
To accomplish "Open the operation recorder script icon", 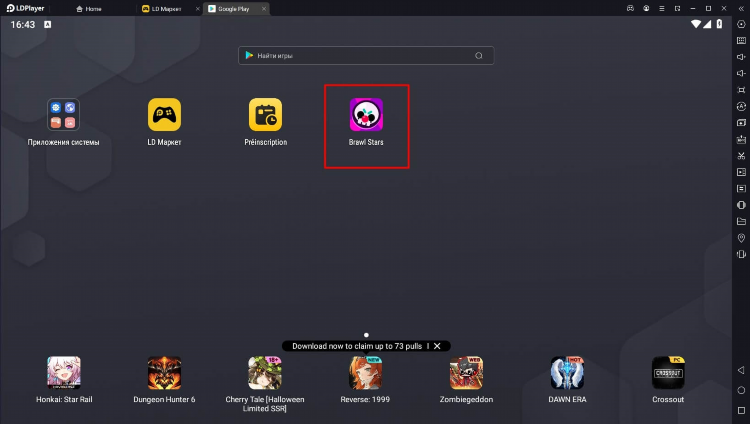I will [x=741, y=189].
